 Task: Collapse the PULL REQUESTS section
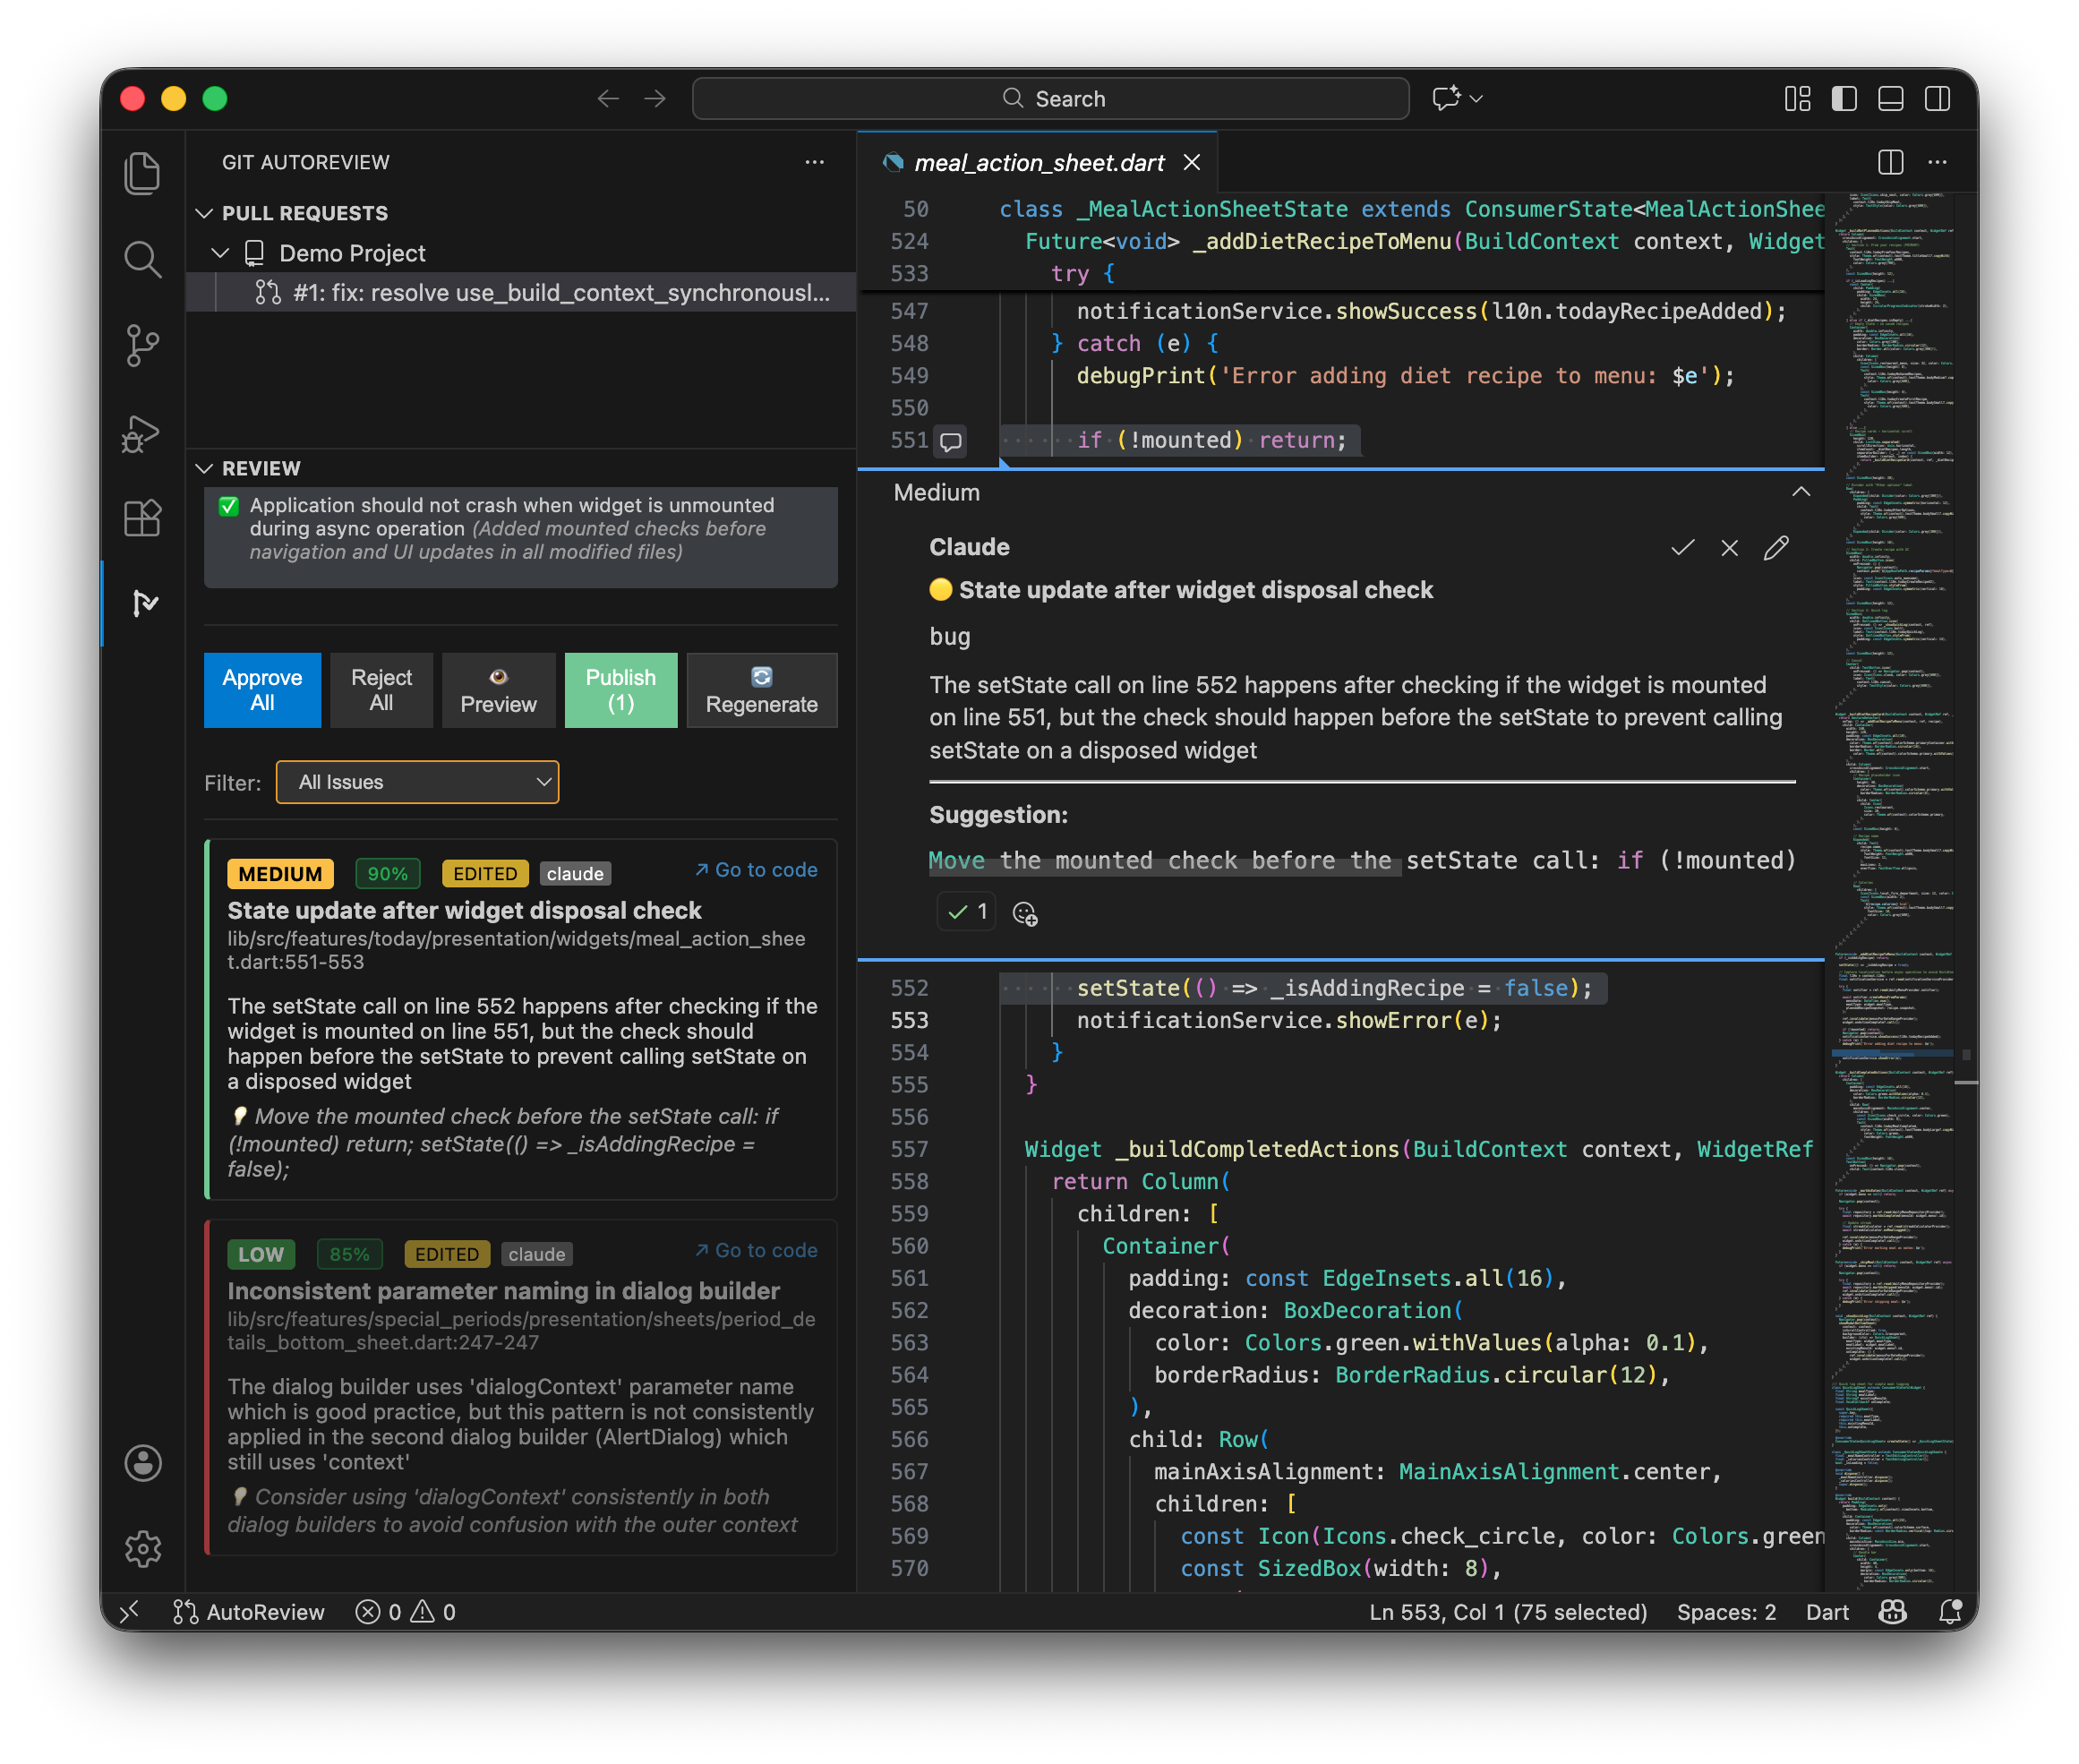coord(205,212)
